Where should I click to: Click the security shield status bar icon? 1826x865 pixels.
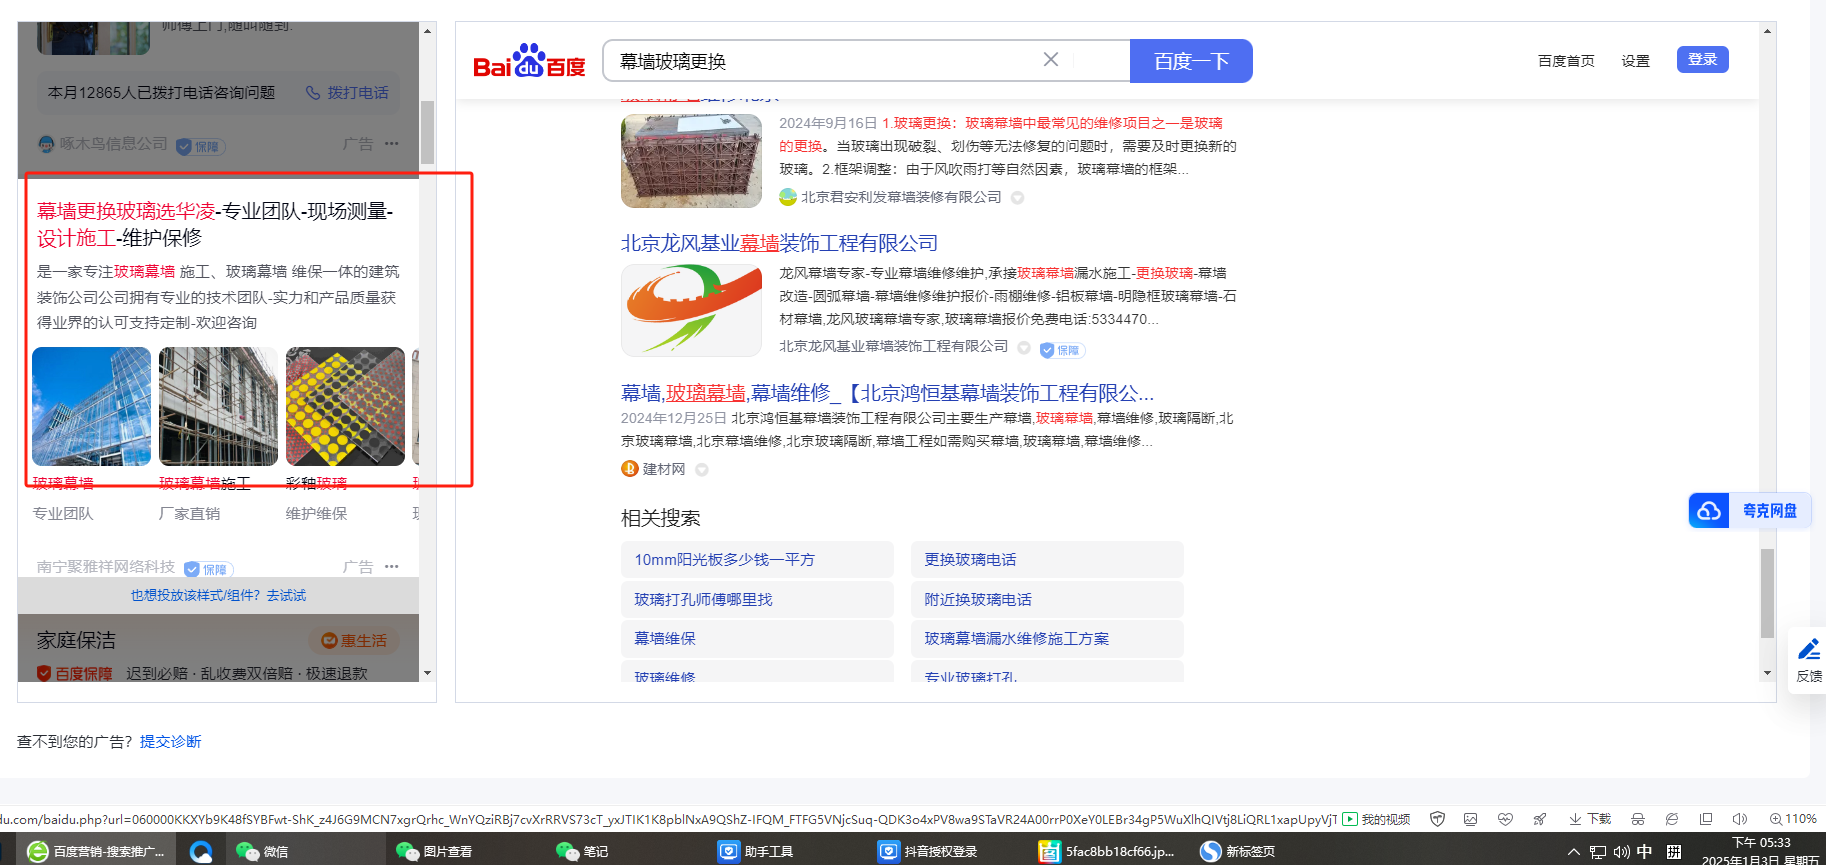point(1437,819)
